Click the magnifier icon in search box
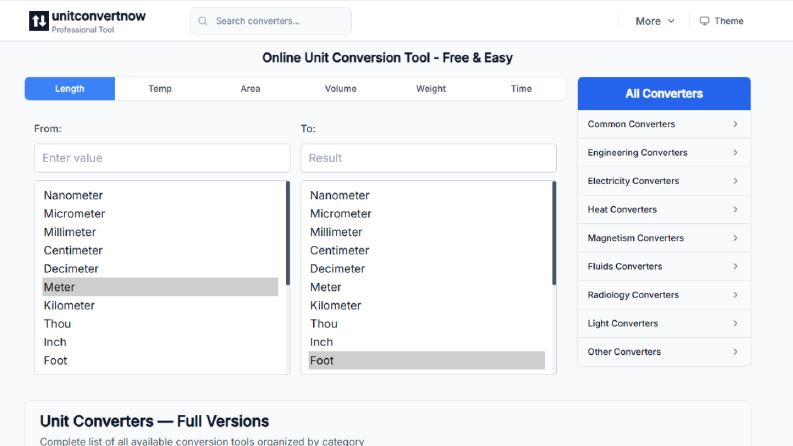This screenshot has width=793, height=446. [203, 21]
